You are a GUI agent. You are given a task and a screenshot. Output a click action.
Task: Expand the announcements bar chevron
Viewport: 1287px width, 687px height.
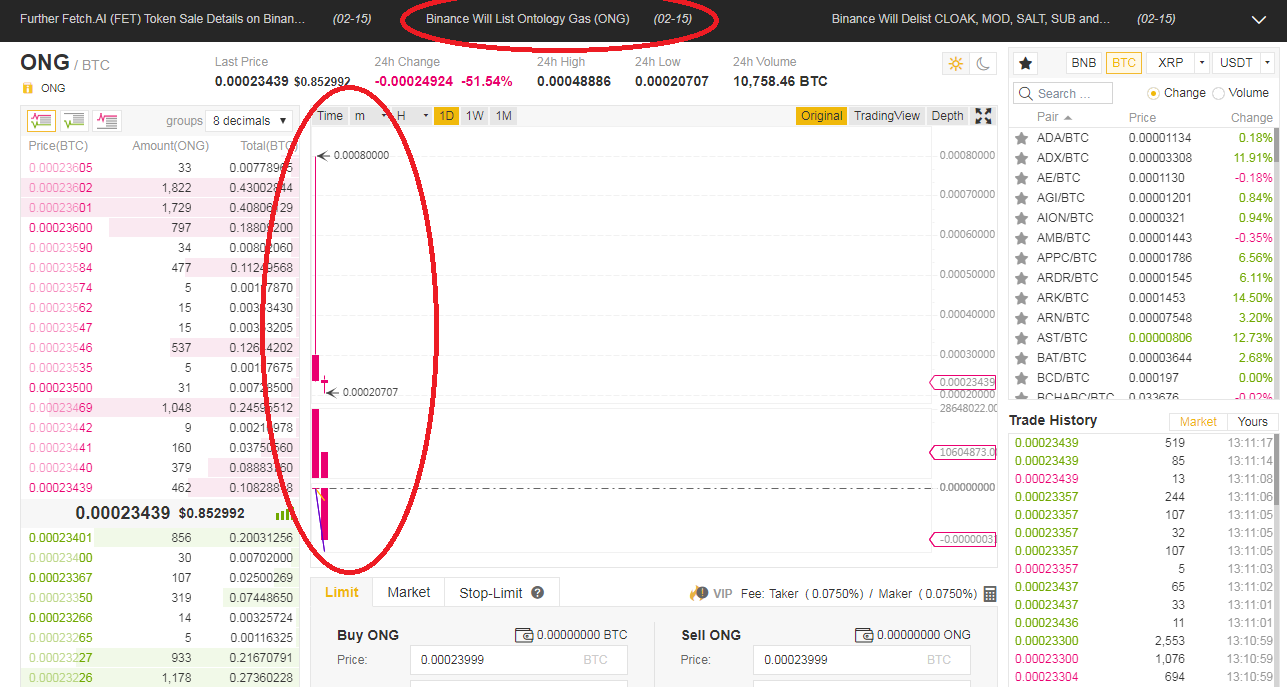click(x=1258, y=19)
